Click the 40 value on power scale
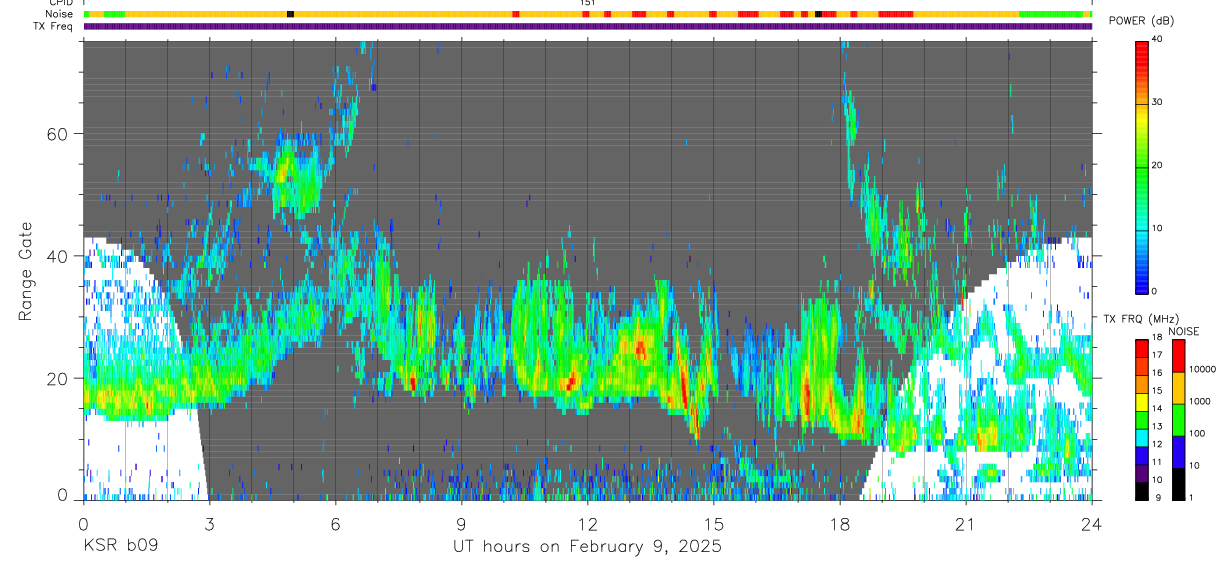 pos(1158,39)
